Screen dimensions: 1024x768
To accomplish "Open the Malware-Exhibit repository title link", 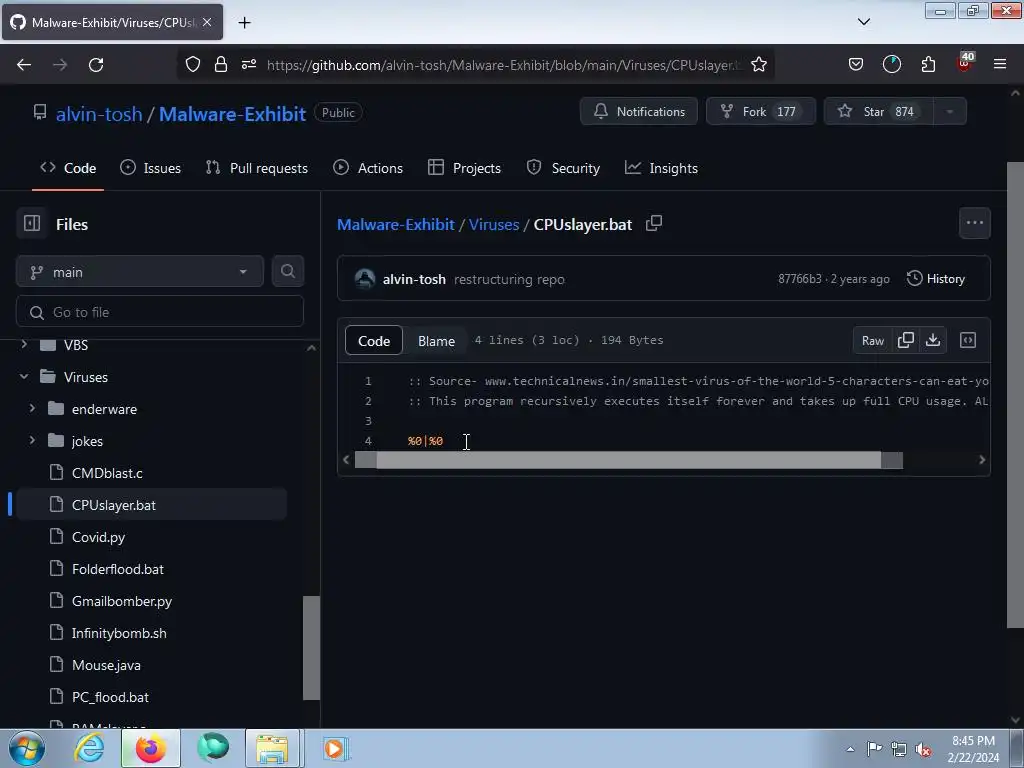I will 232,114.
